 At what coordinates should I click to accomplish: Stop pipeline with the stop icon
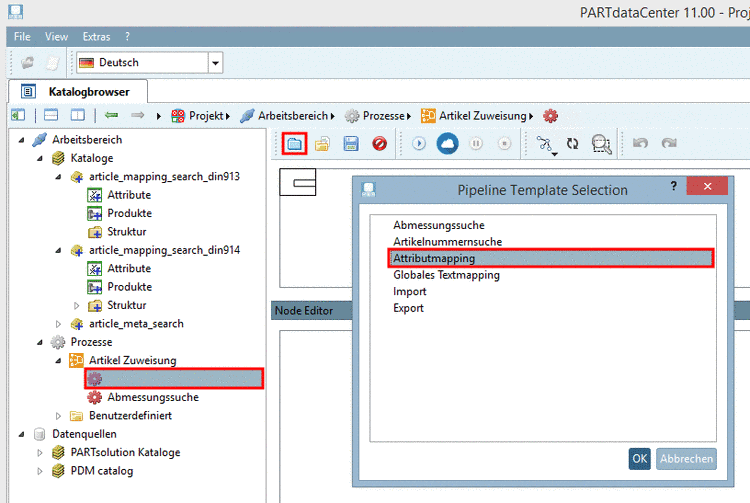[x=504, y=143]
